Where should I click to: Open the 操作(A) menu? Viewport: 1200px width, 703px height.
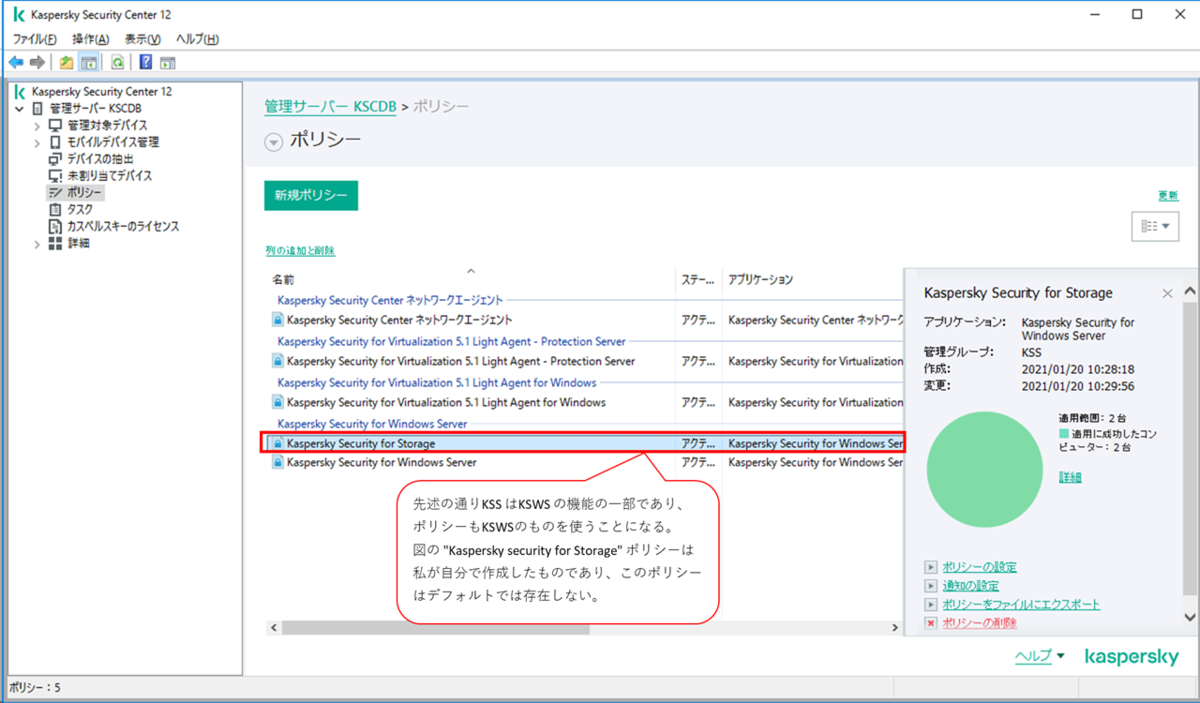click(x=91, y=39)
